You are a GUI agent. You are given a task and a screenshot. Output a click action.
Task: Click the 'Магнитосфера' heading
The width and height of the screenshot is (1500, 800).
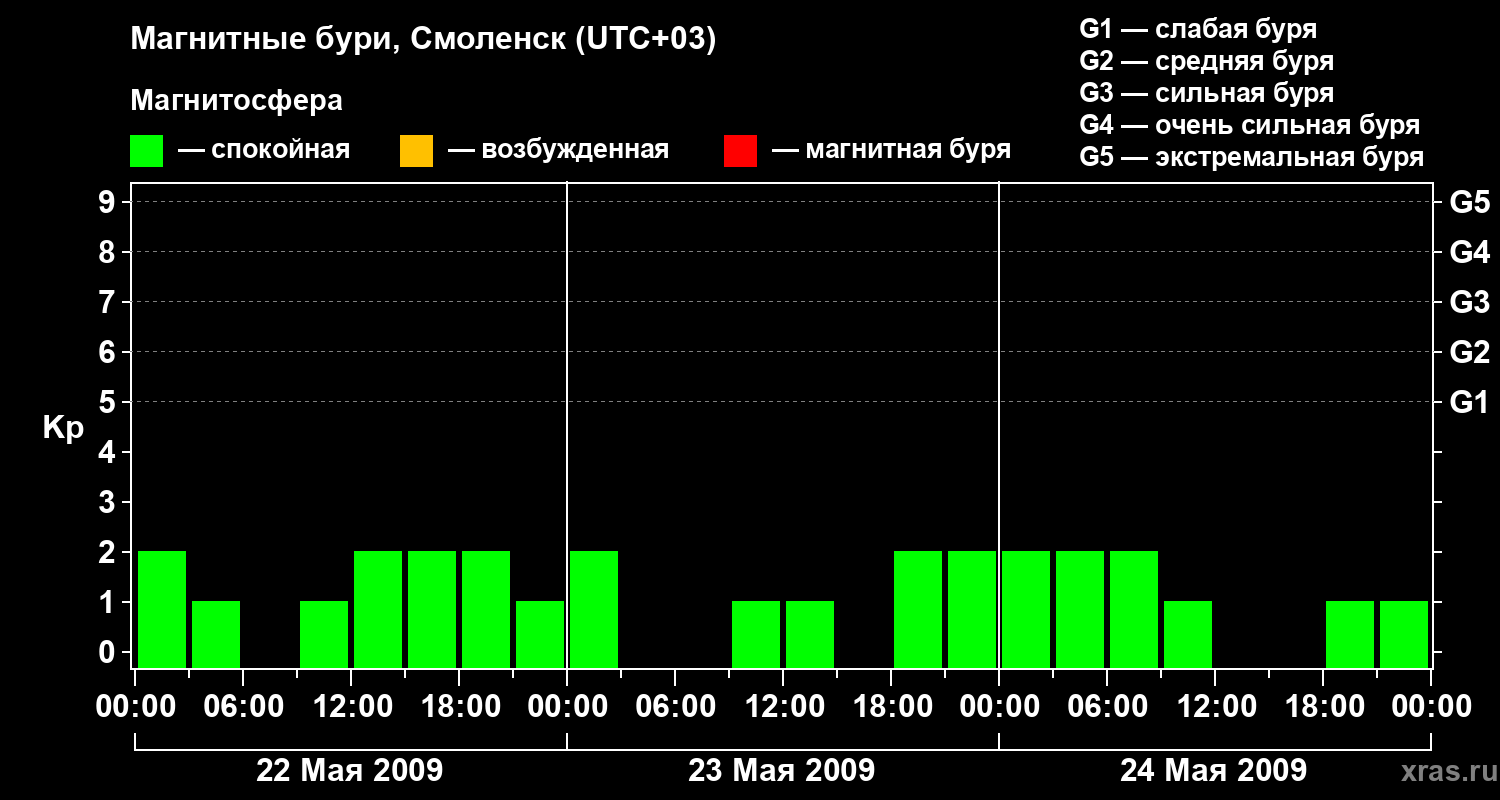click(237, 101)
